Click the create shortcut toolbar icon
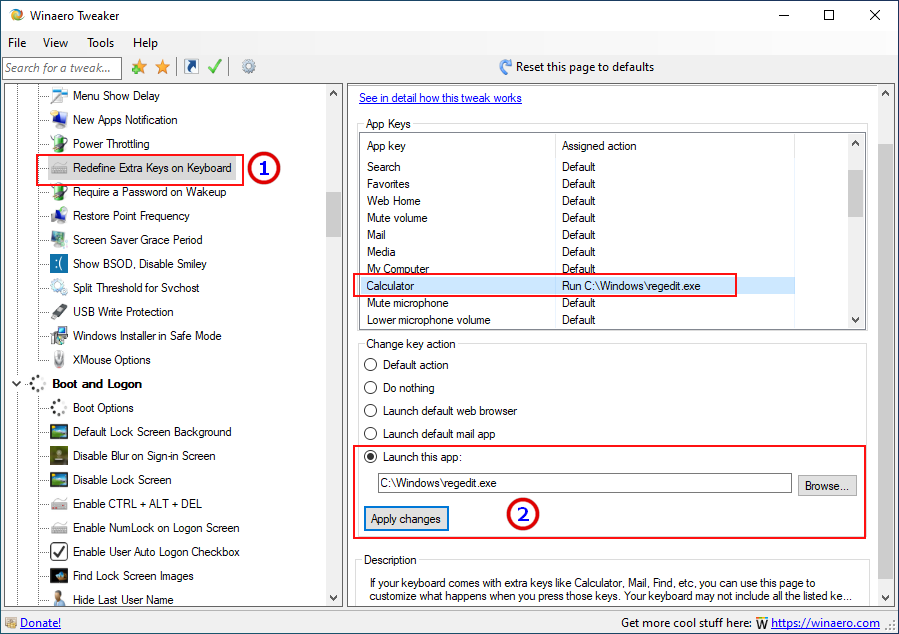The width and height of the screenshot is (899, 634). click(x=191, y=67)
